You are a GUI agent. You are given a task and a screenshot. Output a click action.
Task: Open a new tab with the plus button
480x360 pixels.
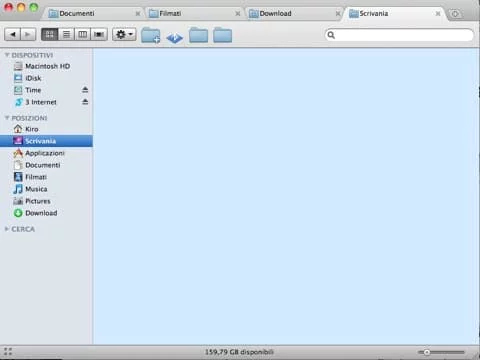point(455,14)
